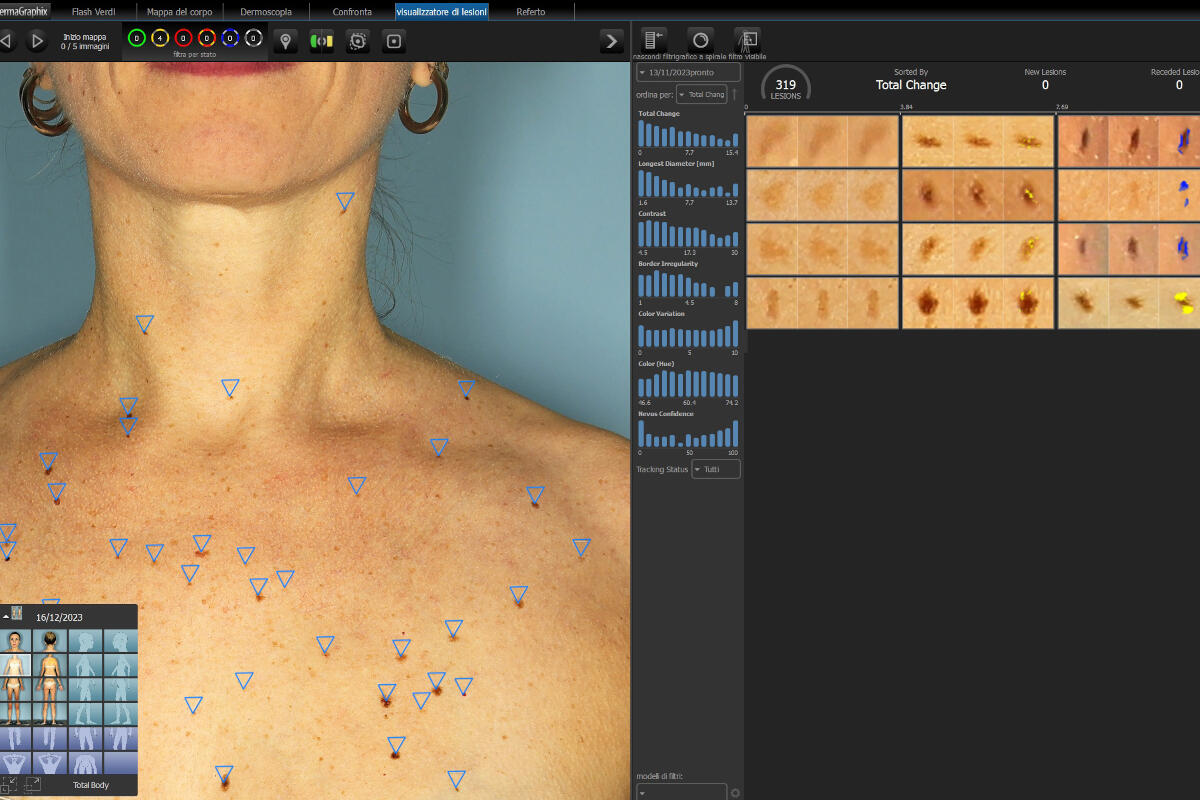Open top lesion thumbnail with blue overlay
The image size is (1200, 800).
pos(1129,141)
